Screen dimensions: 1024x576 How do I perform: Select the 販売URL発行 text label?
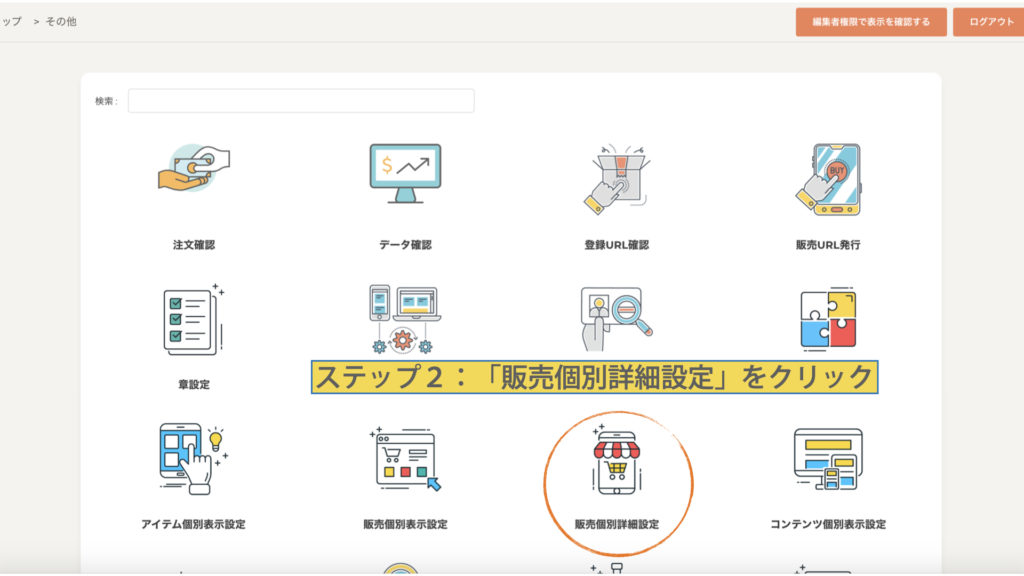click(x=828, y=245)
